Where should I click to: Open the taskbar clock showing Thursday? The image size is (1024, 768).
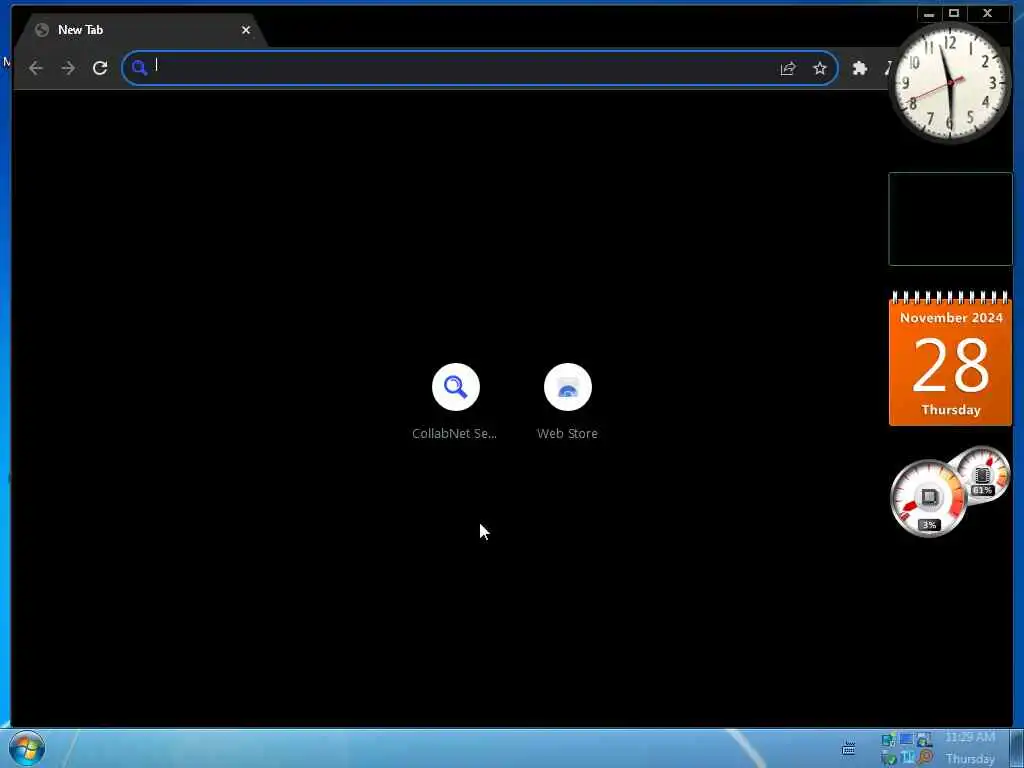tap(970, 748)
